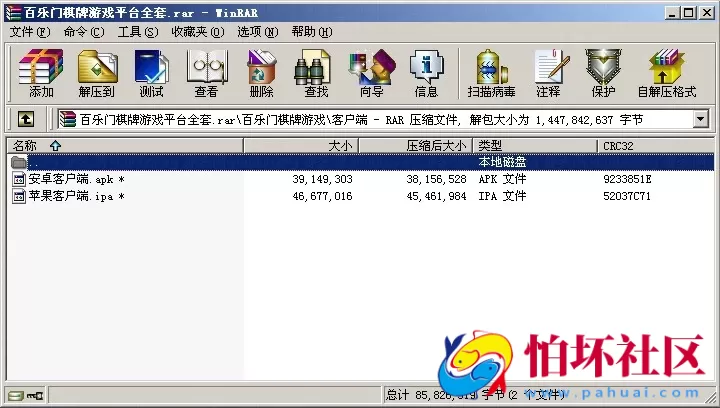Open the 收藏夹(O) menu
The height and width of the screenshot is (408, 720).
[198, 32]
